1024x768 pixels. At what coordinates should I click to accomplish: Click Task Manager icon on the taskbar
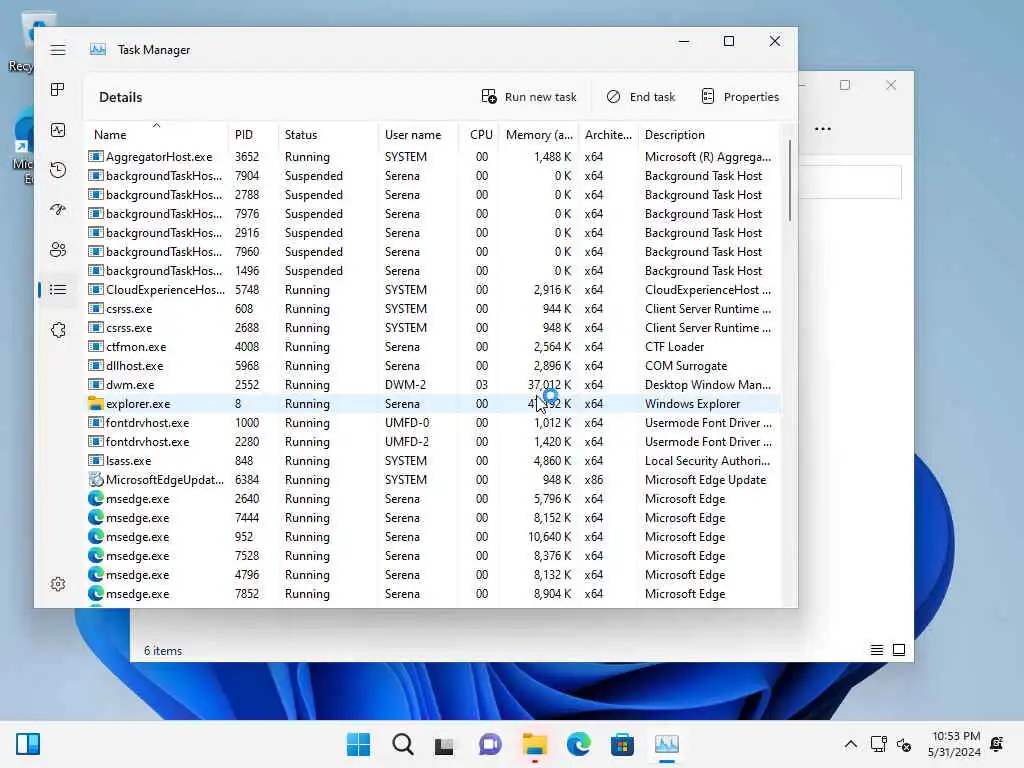tap(666, 744)
